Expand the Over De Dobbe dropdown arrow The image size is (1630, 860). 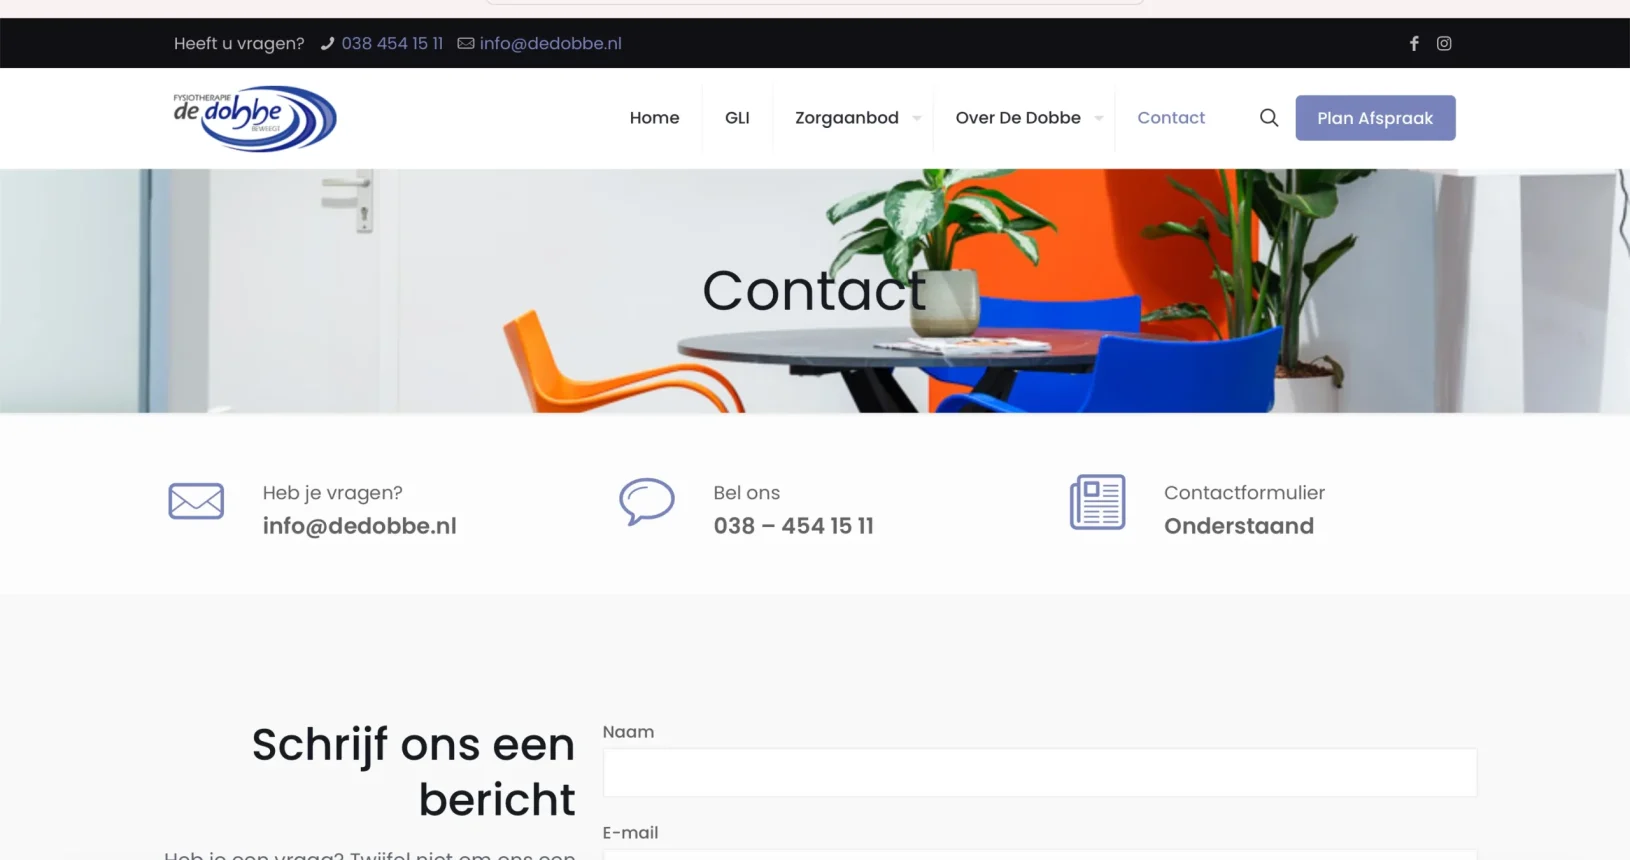1098,118
